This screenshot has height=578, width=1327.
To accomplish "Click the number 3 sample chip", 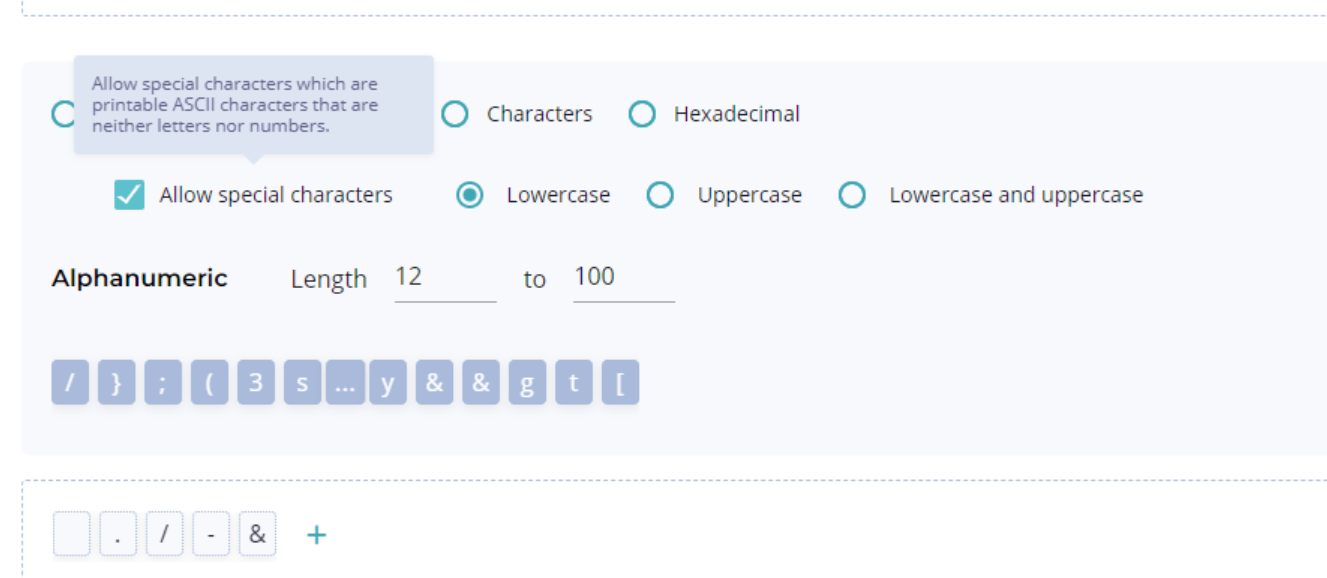I will tap(256, 385).
